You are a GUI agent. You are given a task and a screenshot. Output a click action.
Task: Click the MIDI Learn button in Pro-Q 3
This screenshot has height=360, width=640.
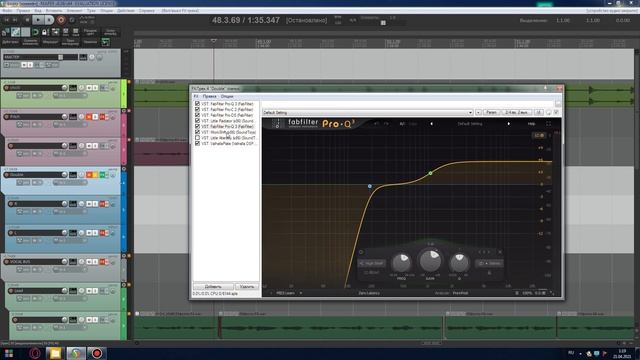(x=285, y=293)
